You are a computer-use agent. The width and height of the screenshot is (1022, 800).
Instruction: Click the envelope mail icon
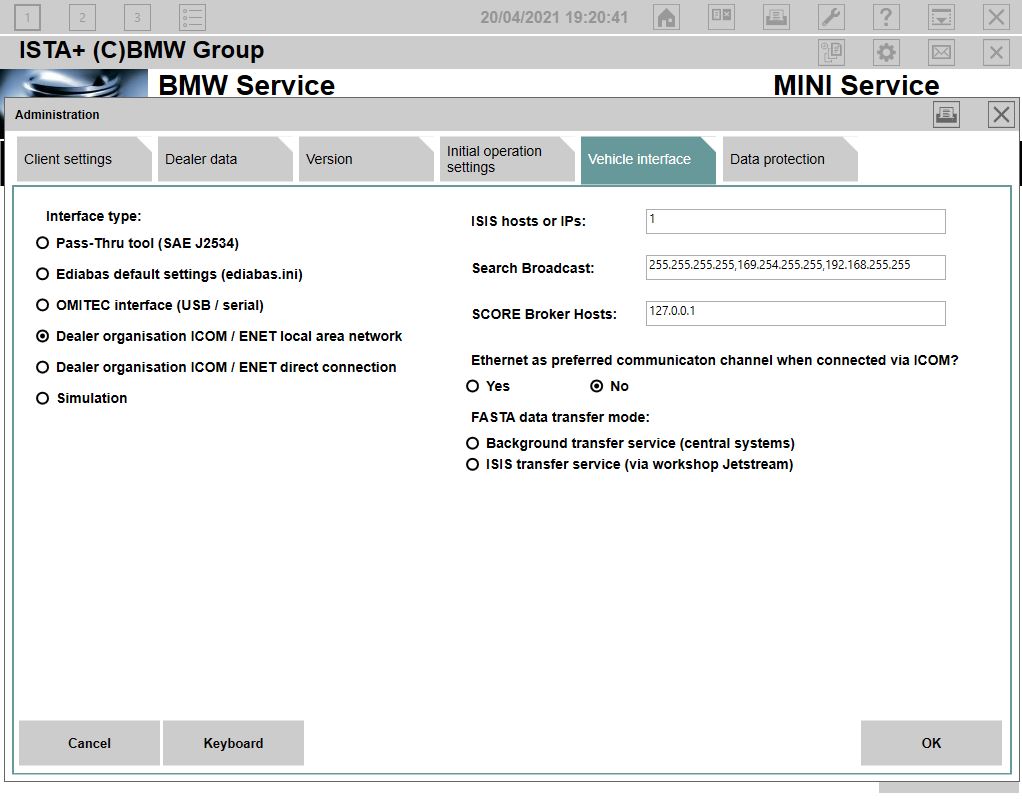[941, 52]
